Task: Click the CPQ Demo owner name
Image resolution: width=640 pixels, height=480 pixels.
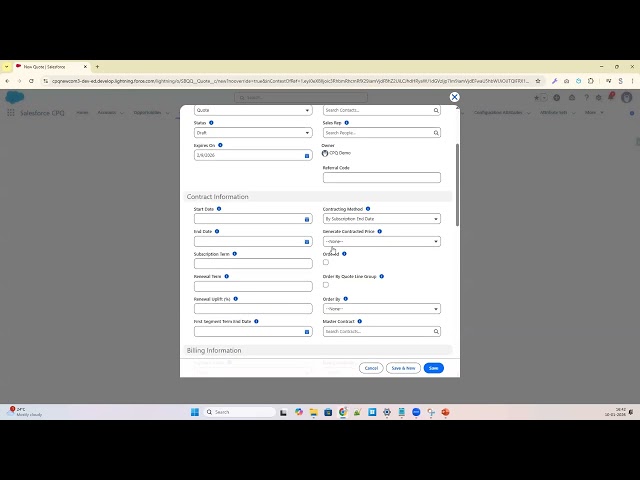Action: (x=340, y=153)
